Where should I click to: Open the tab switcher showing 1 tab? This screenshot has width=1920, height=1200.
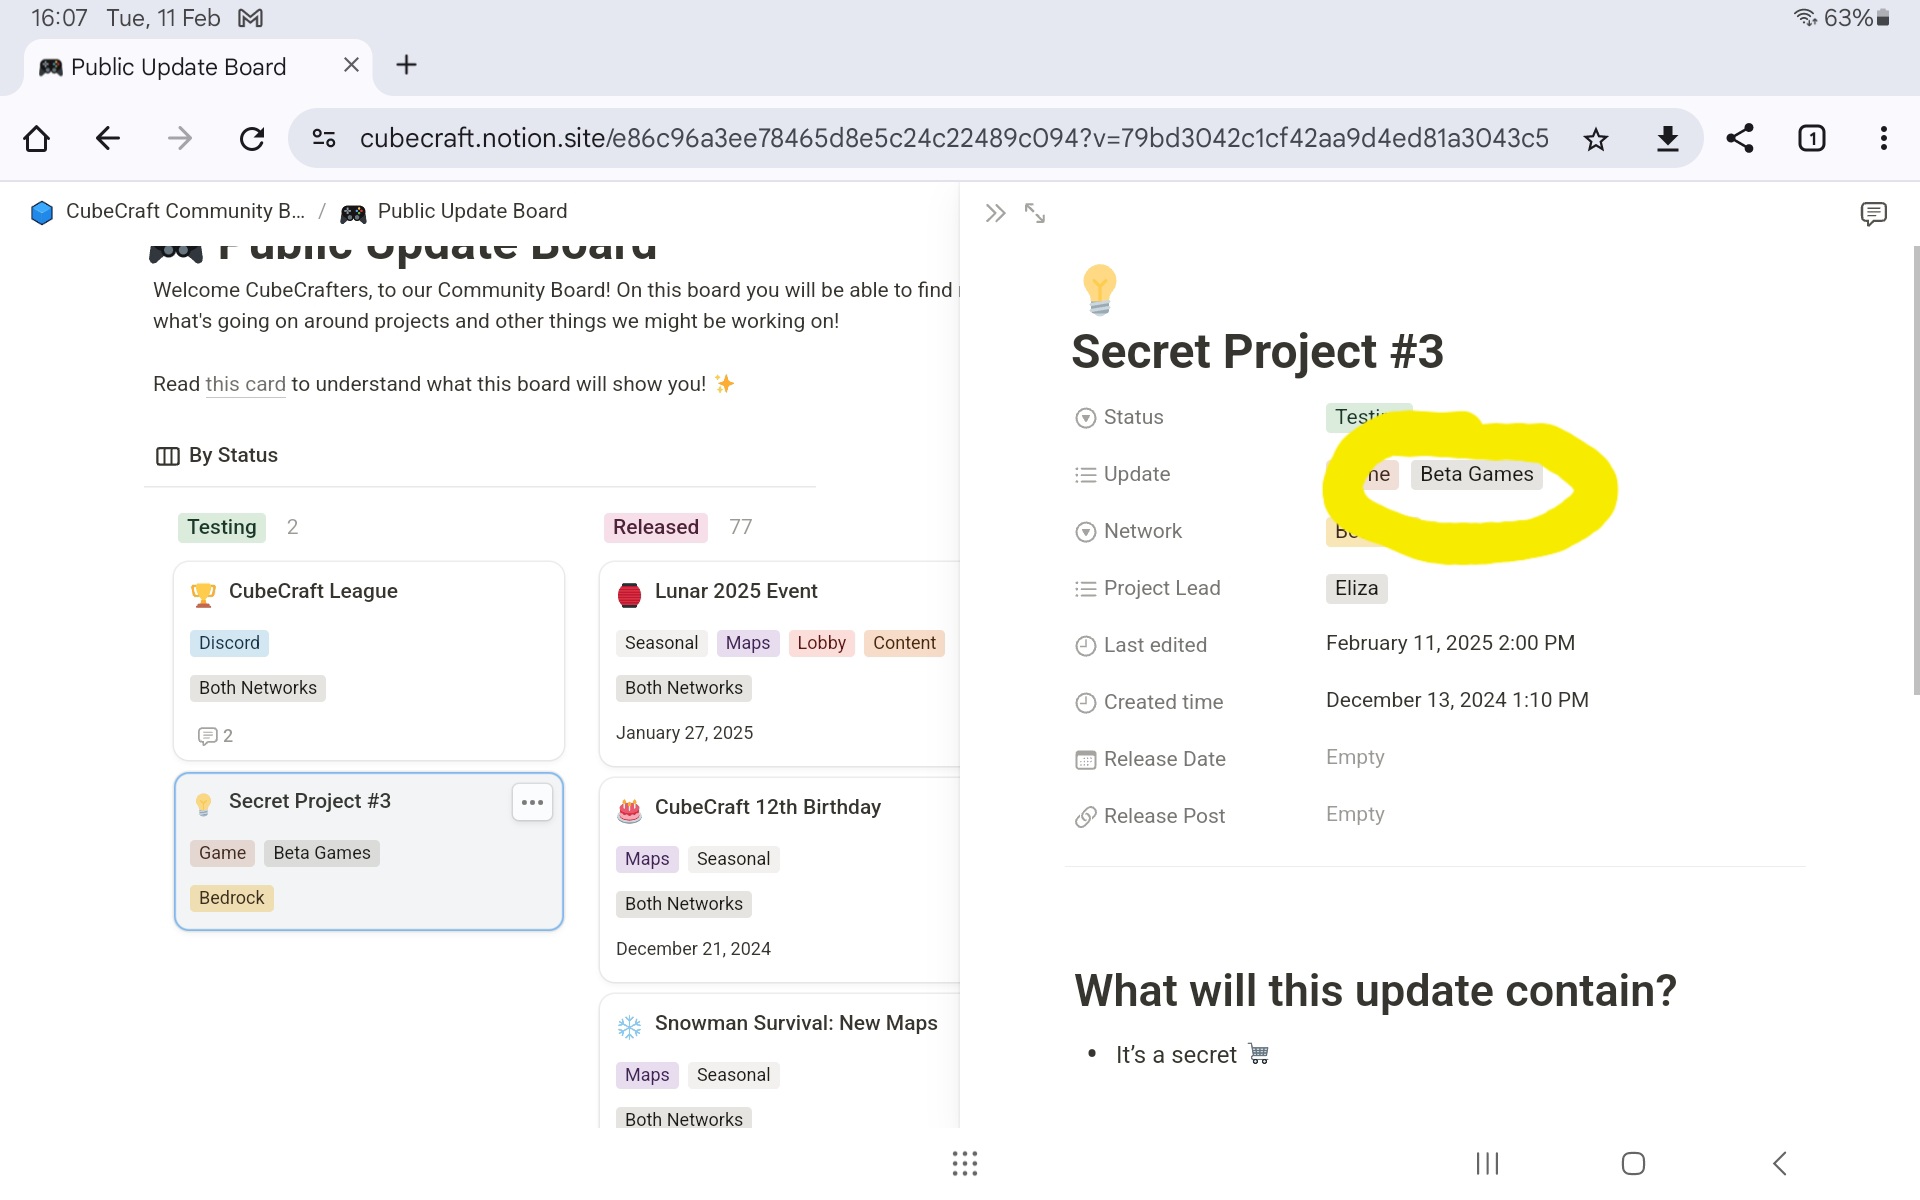[1812, 138]
